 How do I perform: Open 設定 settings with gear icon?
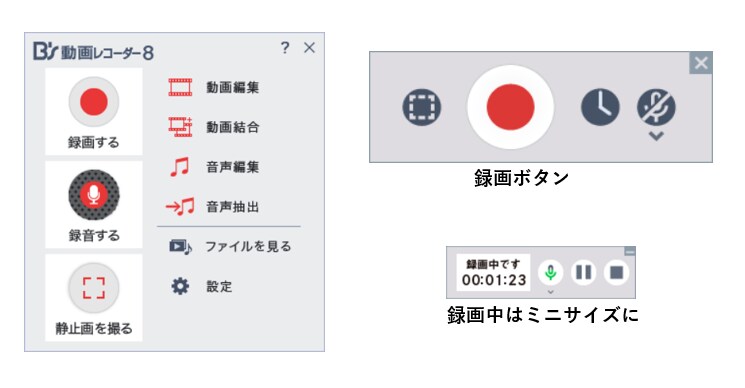coord(201,286)
